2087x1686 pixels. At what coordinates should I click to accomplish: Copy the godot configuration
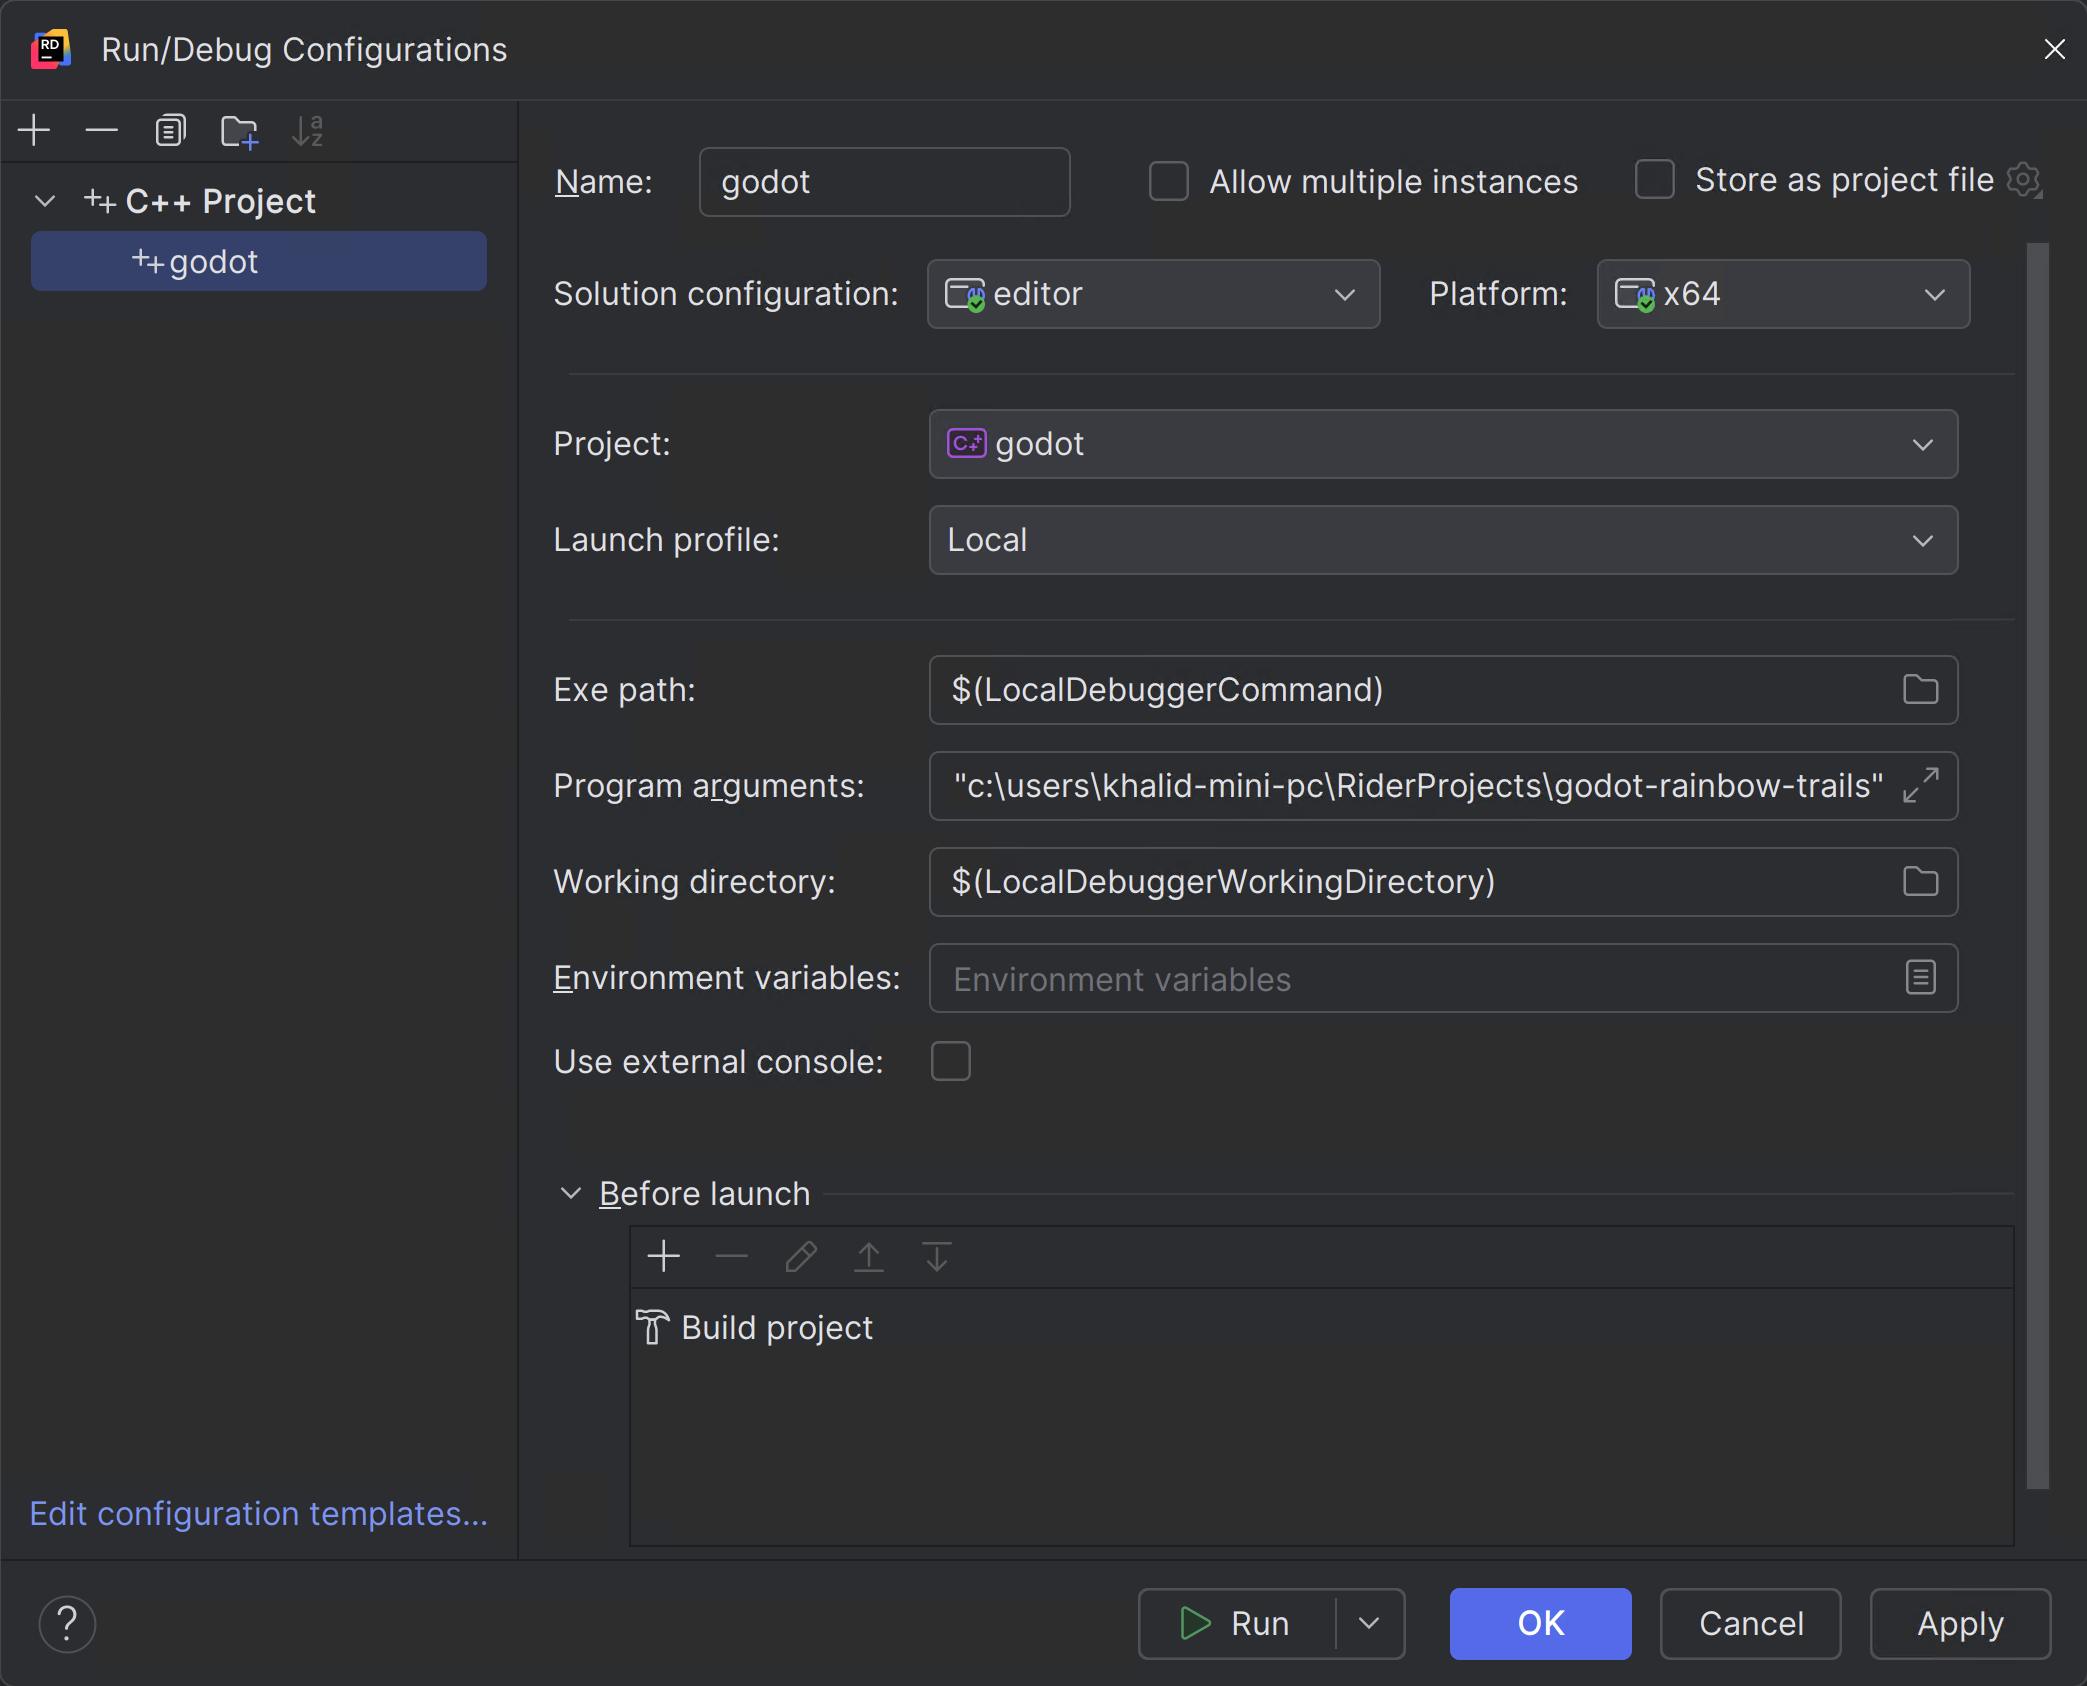(x=170, y=130)
